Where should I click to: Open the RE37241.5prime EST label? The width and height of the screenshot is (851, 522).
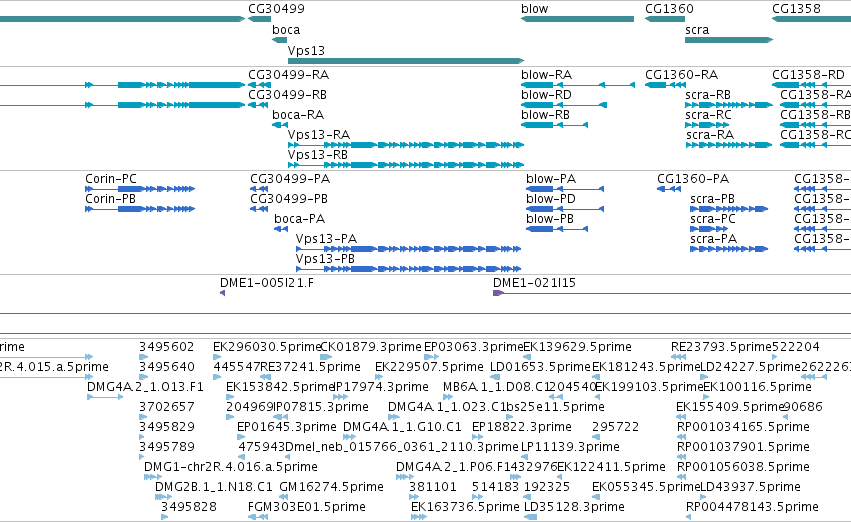(x=310, y=367)
